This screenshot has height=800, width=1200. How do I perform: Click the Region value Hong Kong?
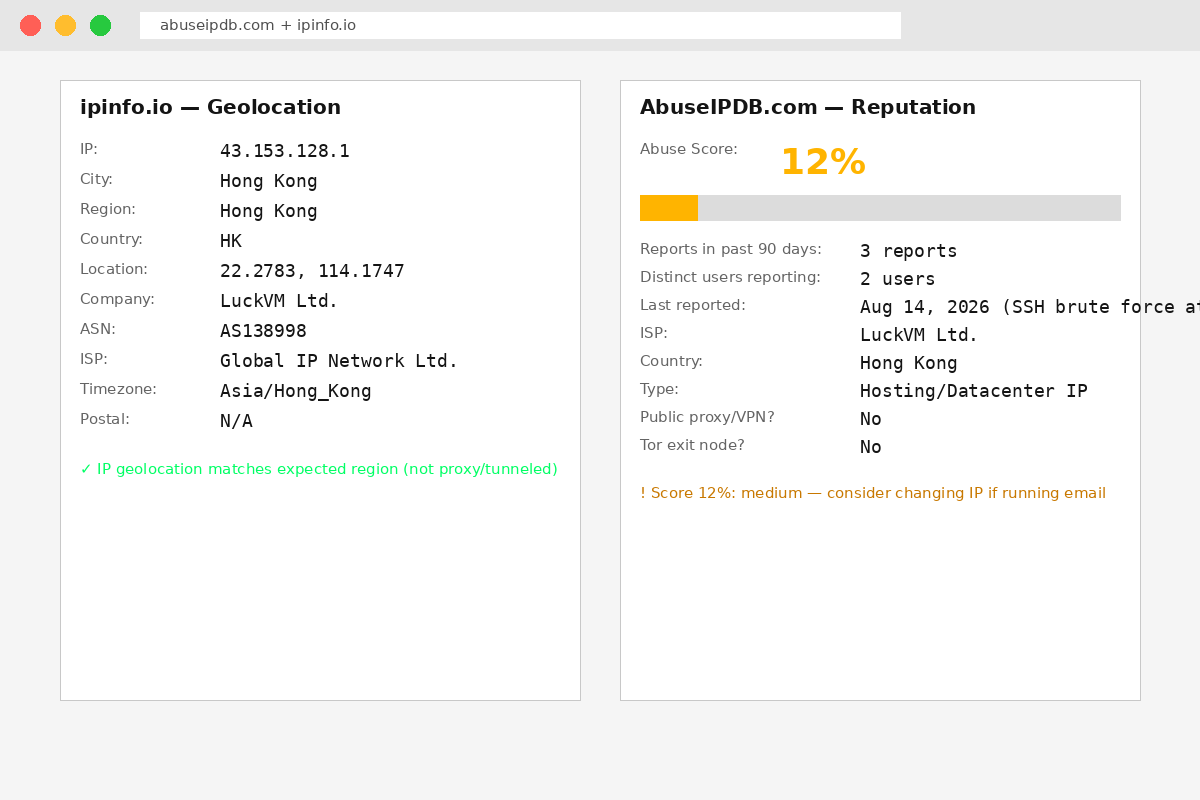[x=268, y=211]
